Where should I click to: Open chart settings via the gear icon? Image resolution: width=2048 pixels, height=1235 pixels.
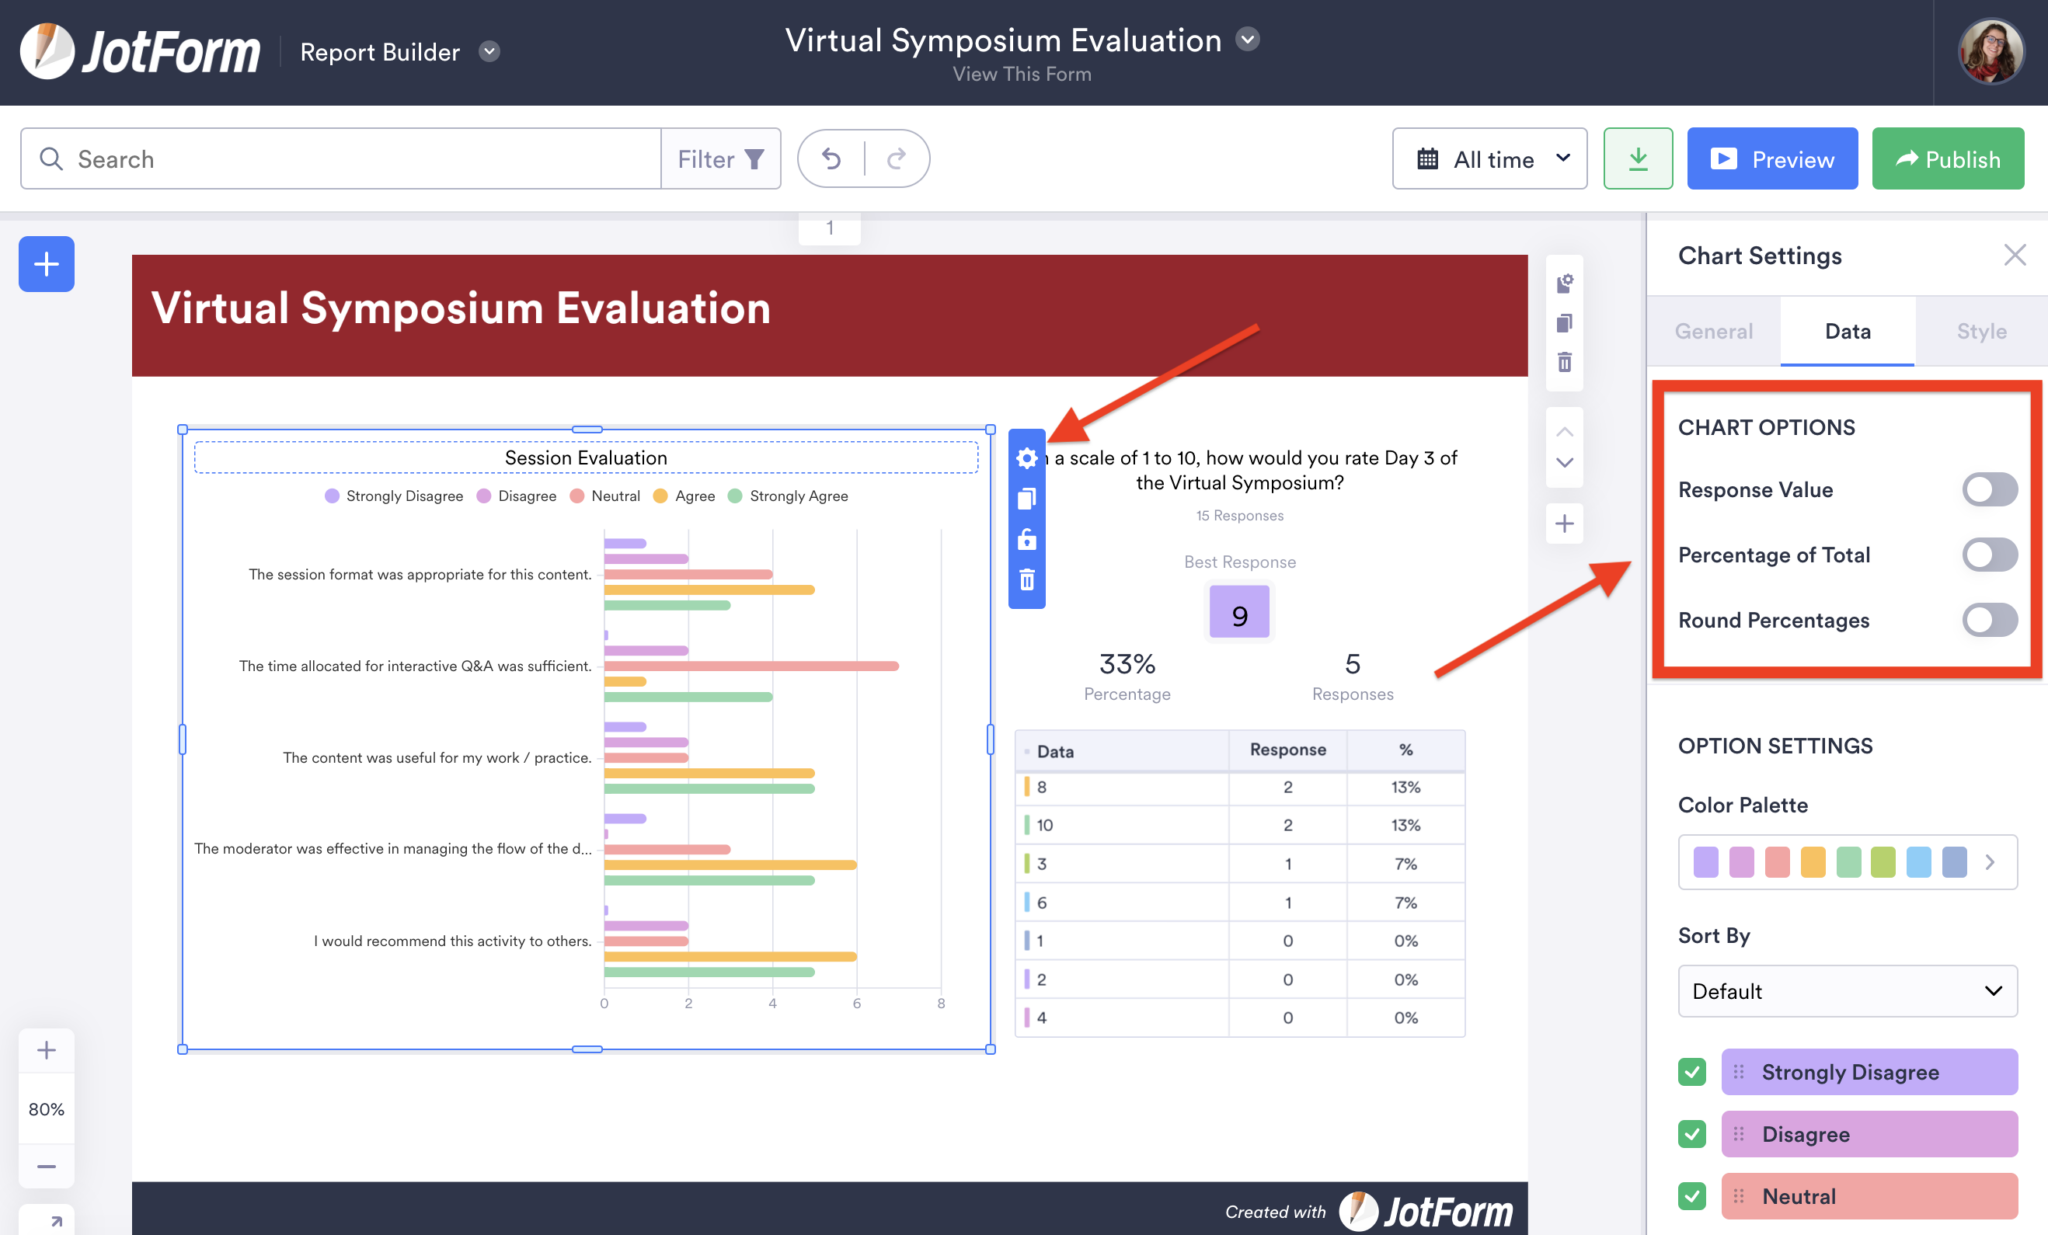(1026, 458)
